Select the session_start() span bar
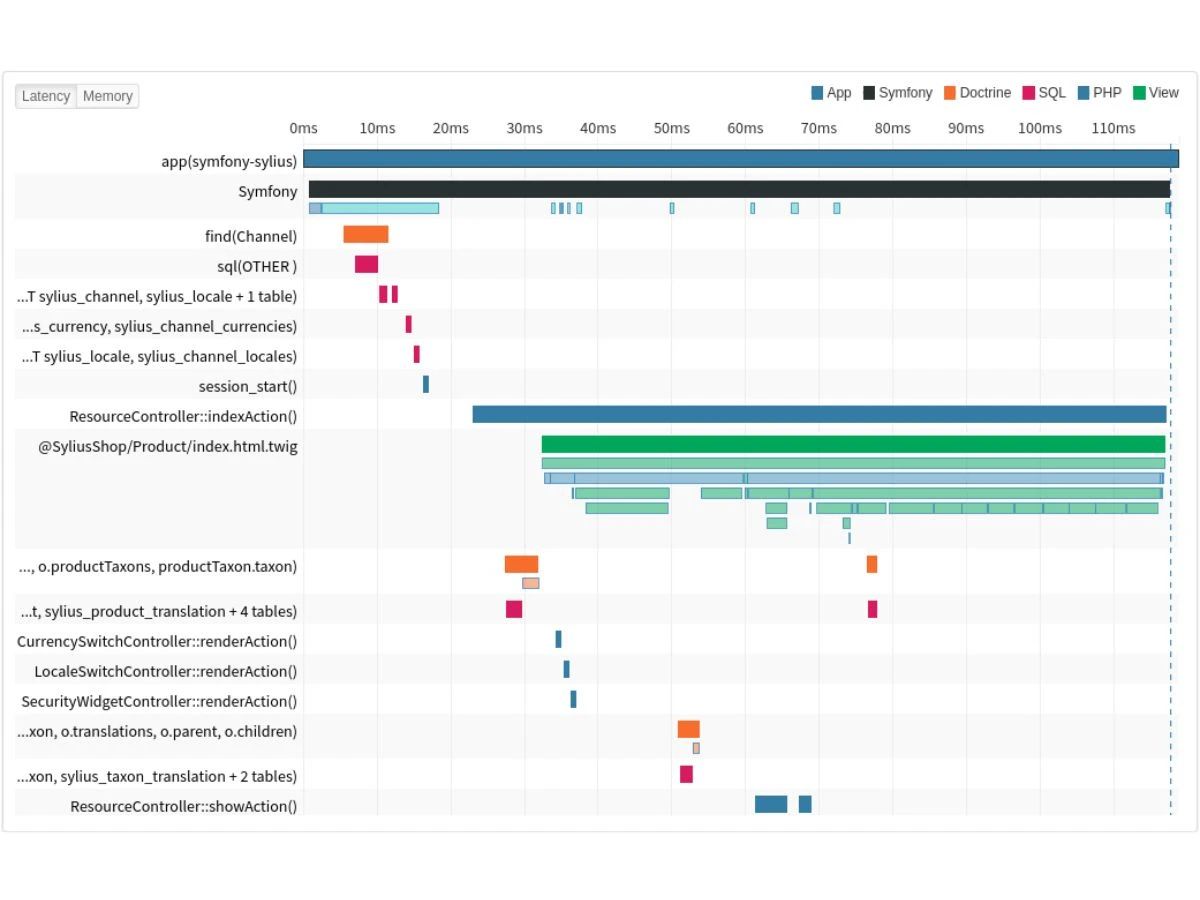Screen dimensions: 1200x900 point(426,384)
